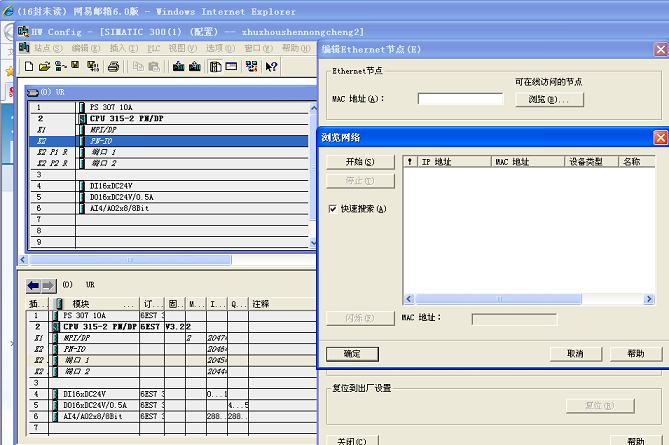Select the DO16xDC24V/0.5A row in the rack
Screen dimensions: 669x445
click(x=169, y=197)
